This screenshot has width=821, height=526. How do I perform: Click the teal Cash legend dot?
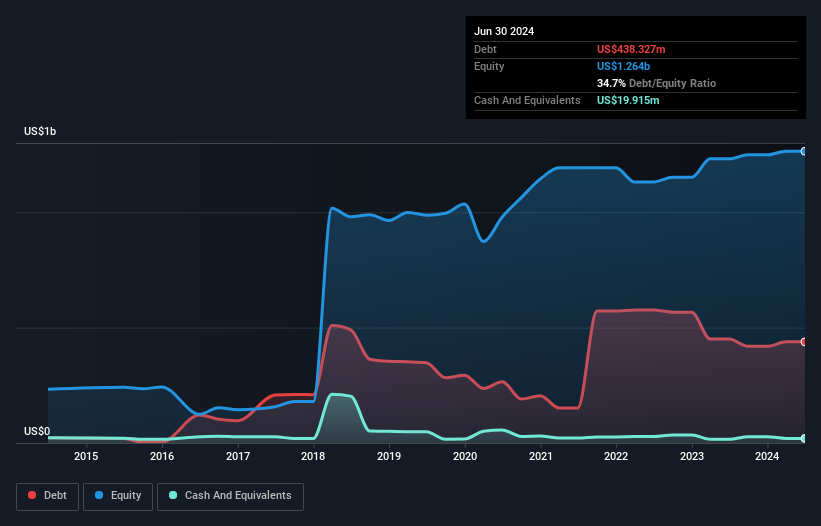coord(173,495)
